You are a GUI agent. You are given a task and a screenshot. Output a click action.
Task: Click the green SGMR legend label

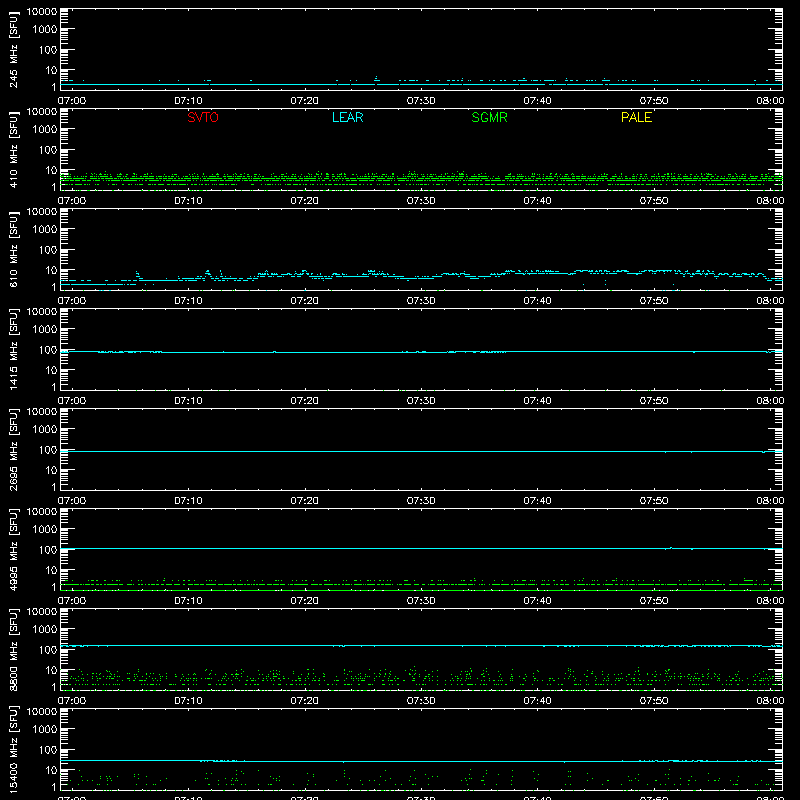pyautogui.click(x=489, y=117)
